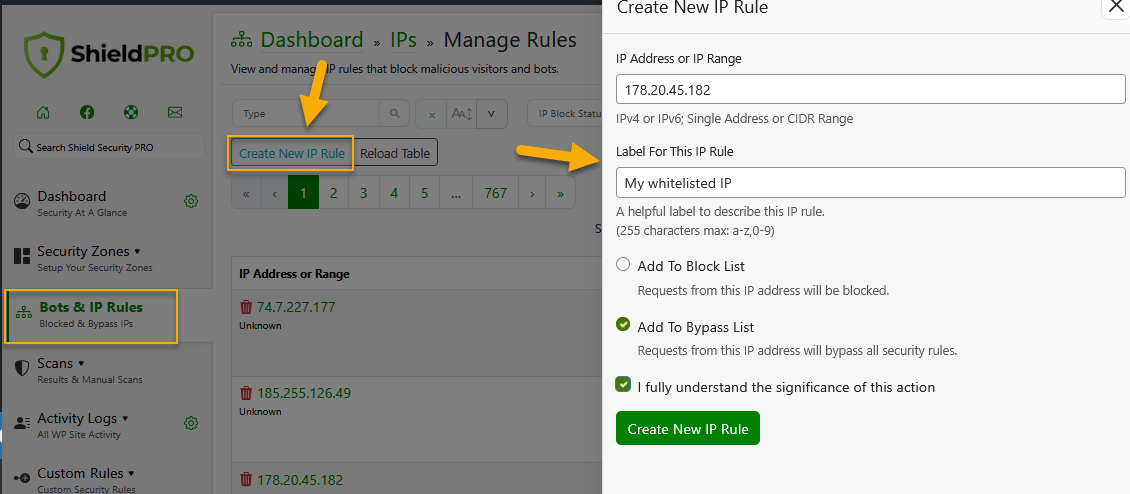Click the sitemap icon beside the Dashboard breadcrumb
Screen dimensions: 1130x494
point(241,40)
